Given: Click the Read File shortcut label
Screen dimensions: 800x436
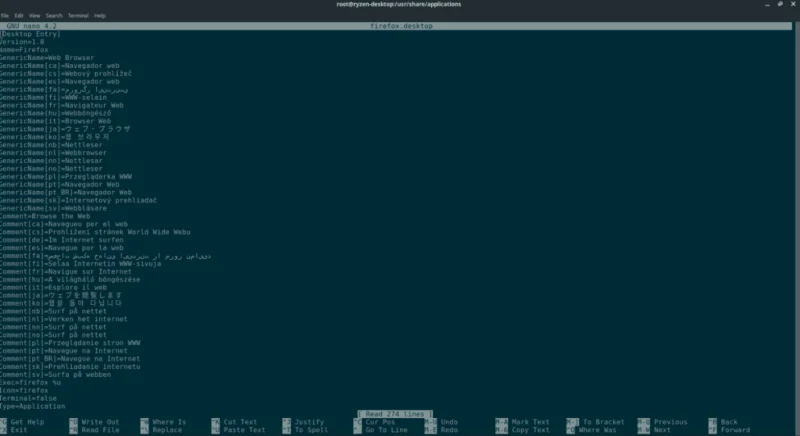Looking at the screenshot, I should coord(101,430).
